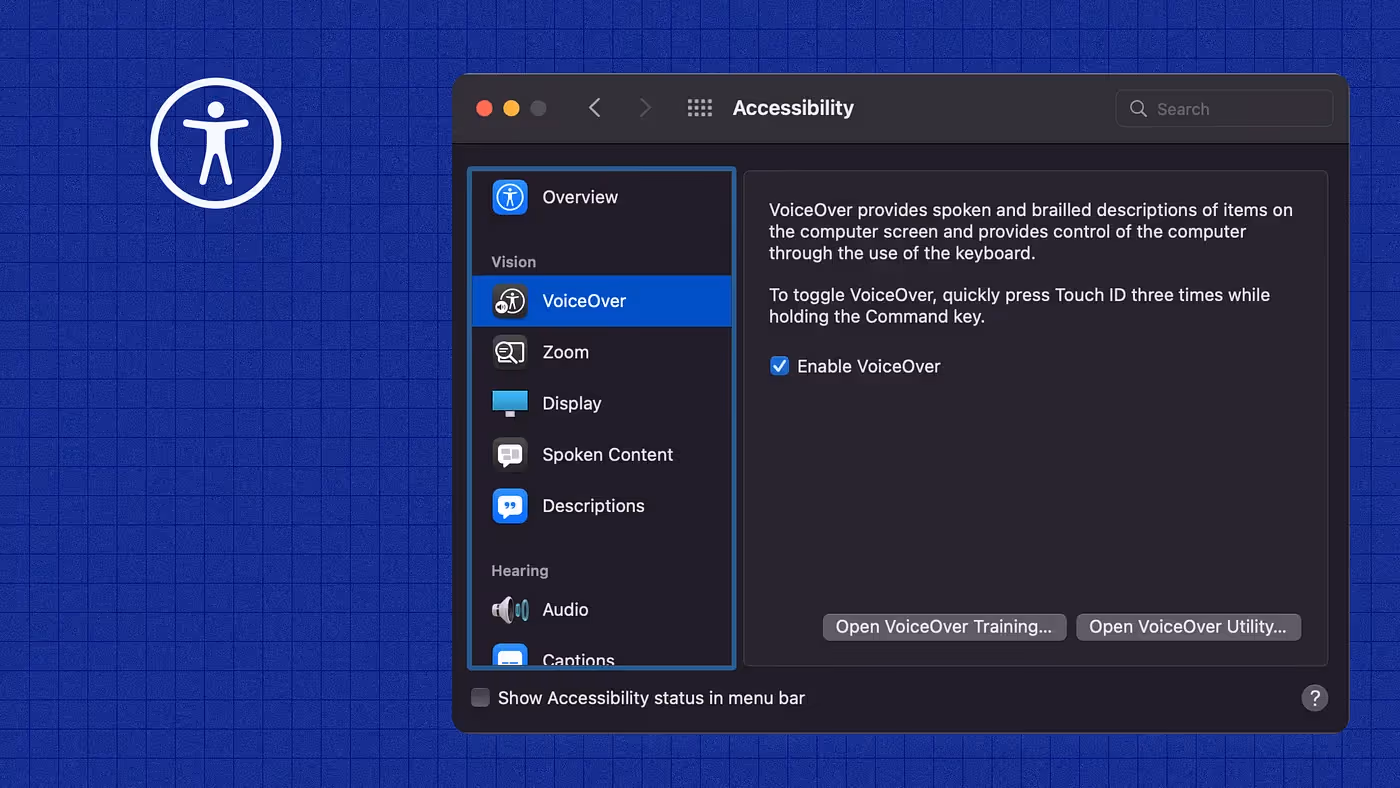Click the Spoken Content speech bubble icon
This screenshot has height=788, width=1400.
[x=510, y=454]
